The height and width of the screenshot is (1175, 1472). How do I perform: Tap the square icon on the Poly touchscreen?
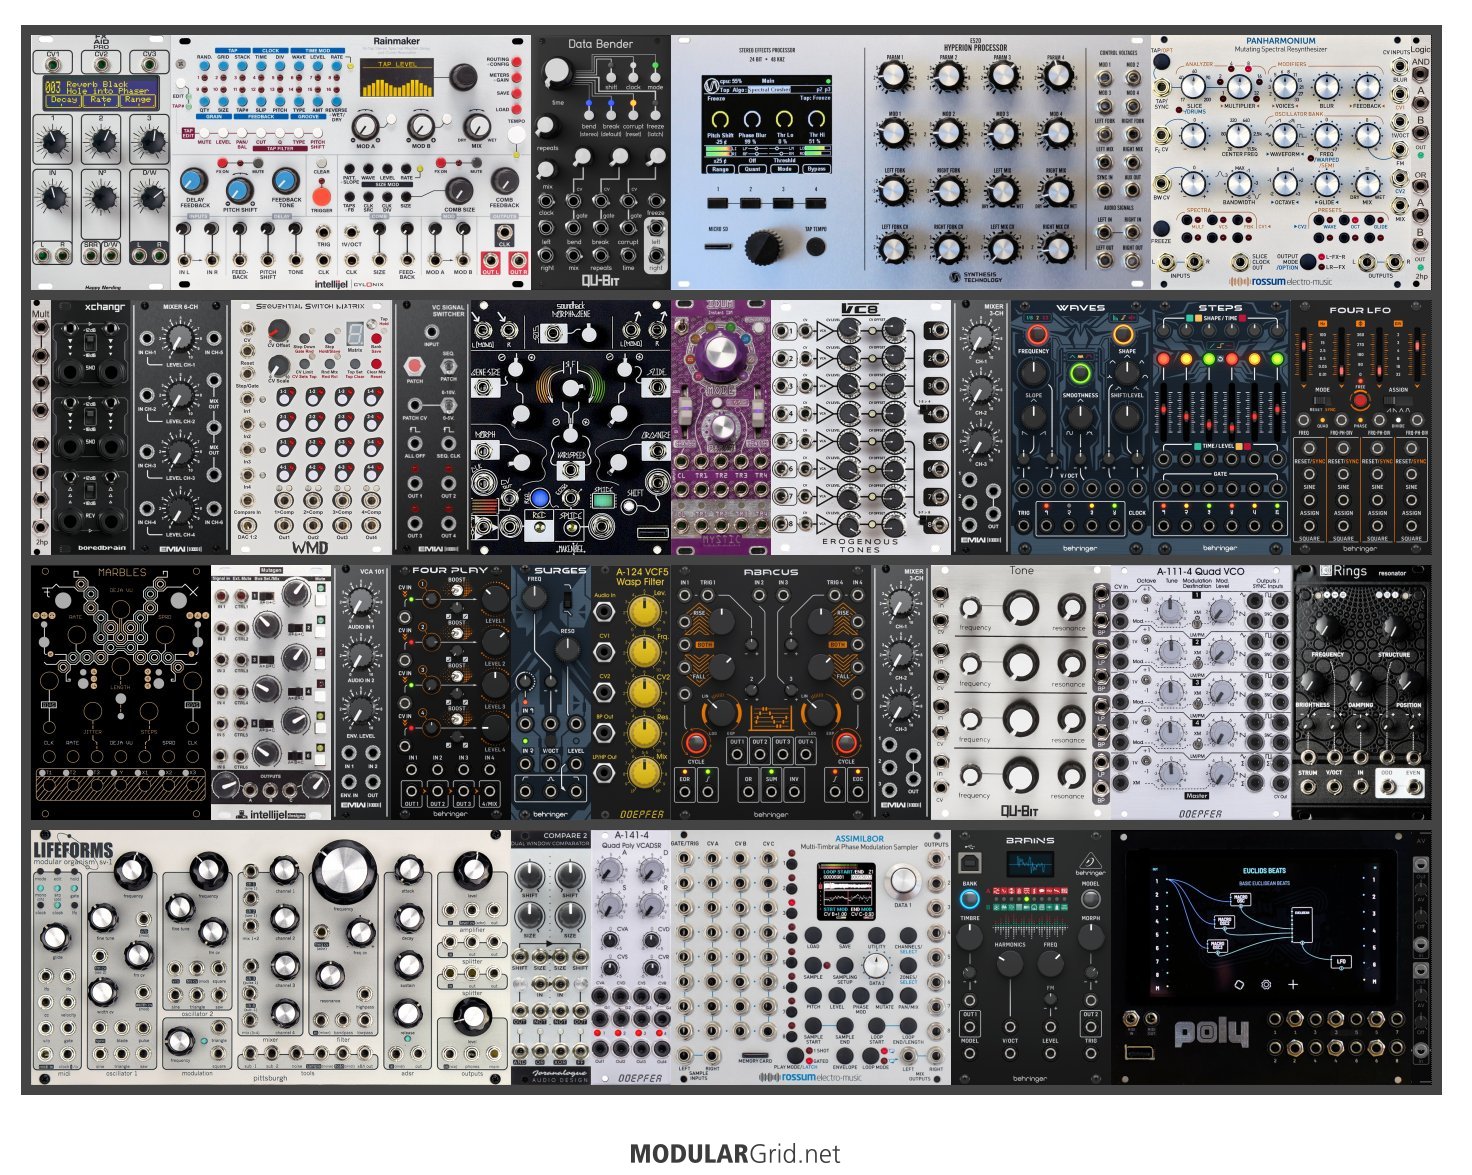(1240, 984)
